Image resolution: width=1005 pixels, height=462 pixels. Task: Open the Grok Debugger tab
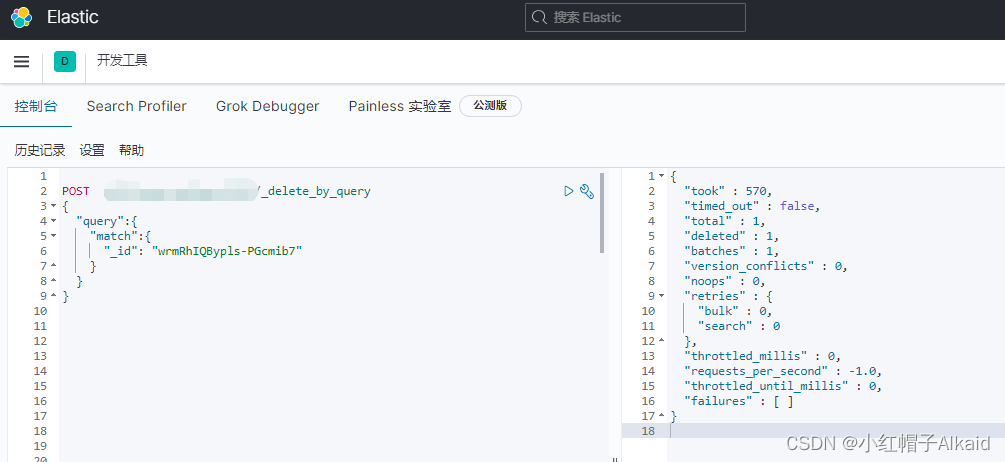(x=267, y=106)
